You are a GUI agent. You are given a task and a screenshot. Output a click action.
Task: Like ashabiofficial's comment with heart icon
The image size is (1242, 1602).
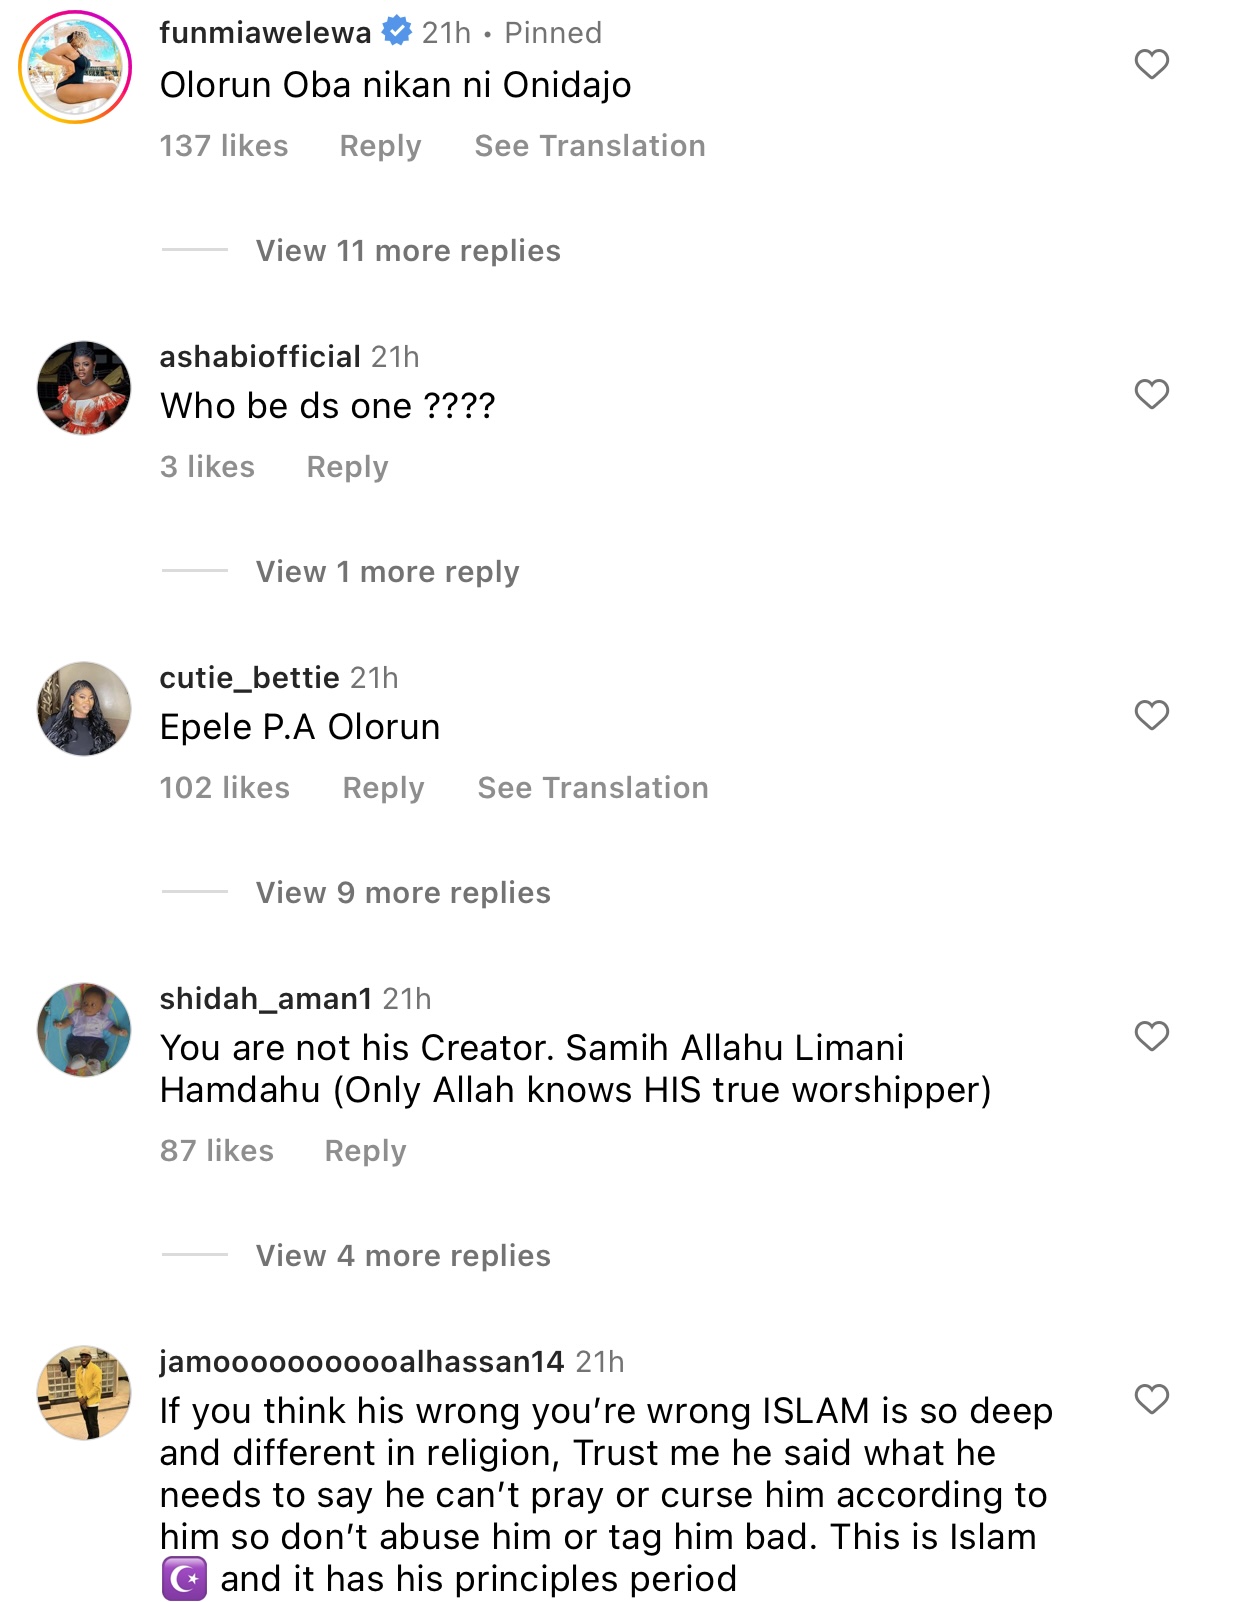(x=1151, y=394)
